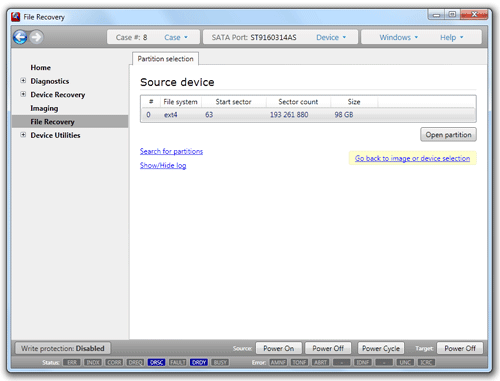Click the 98 GB size cell
The image size is (500, 381).
(x=344, y=115)
